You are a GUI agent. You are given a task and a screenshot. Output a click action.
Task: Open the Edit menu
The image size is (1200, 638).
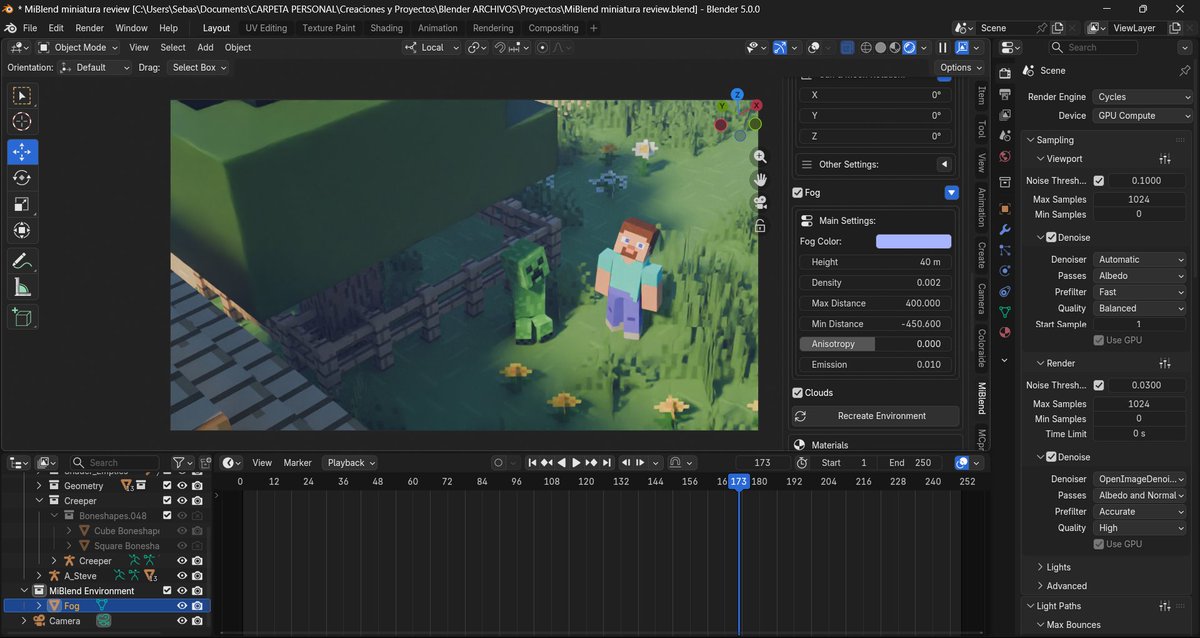point(56,28)
